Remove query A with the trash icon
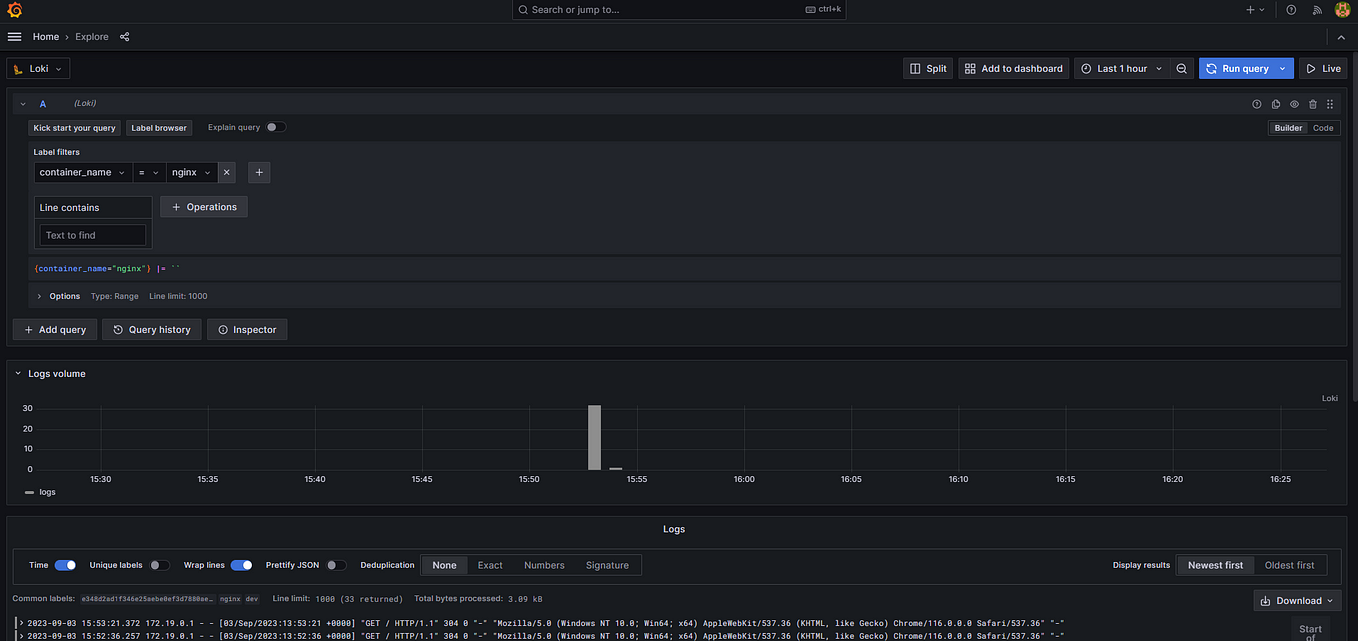1358x641 pixels. tap(1312, 103)
